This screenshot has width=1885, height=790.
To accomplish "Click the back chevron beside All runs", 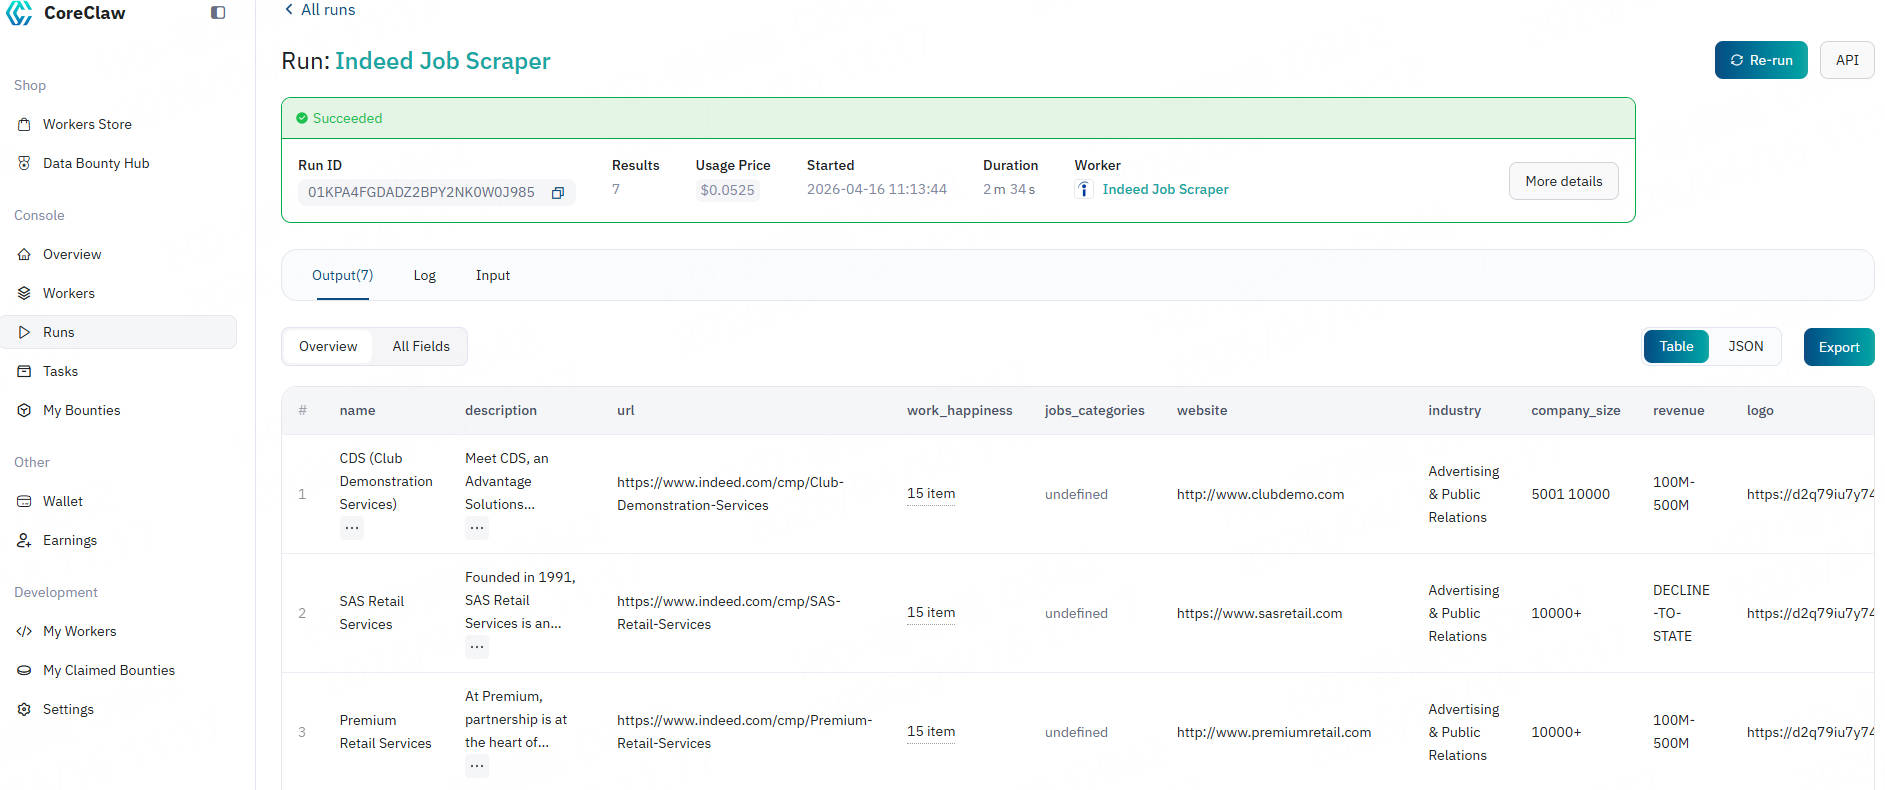I will click(x=289, y=9).
